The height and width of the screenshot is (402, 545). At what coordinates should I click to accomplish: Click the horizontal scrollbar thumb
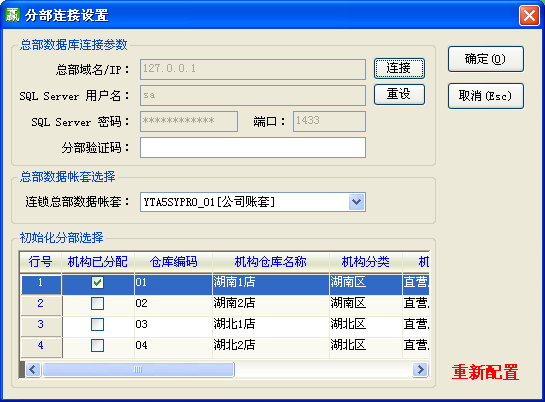pos(138,369)
